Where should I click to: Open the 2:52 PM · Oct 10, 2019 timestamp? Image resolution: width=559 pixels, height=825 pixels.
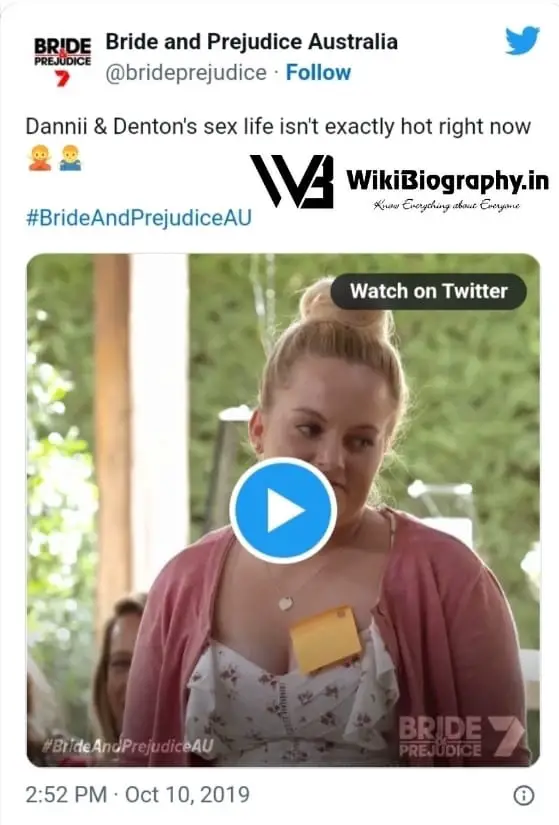point(137,794)
